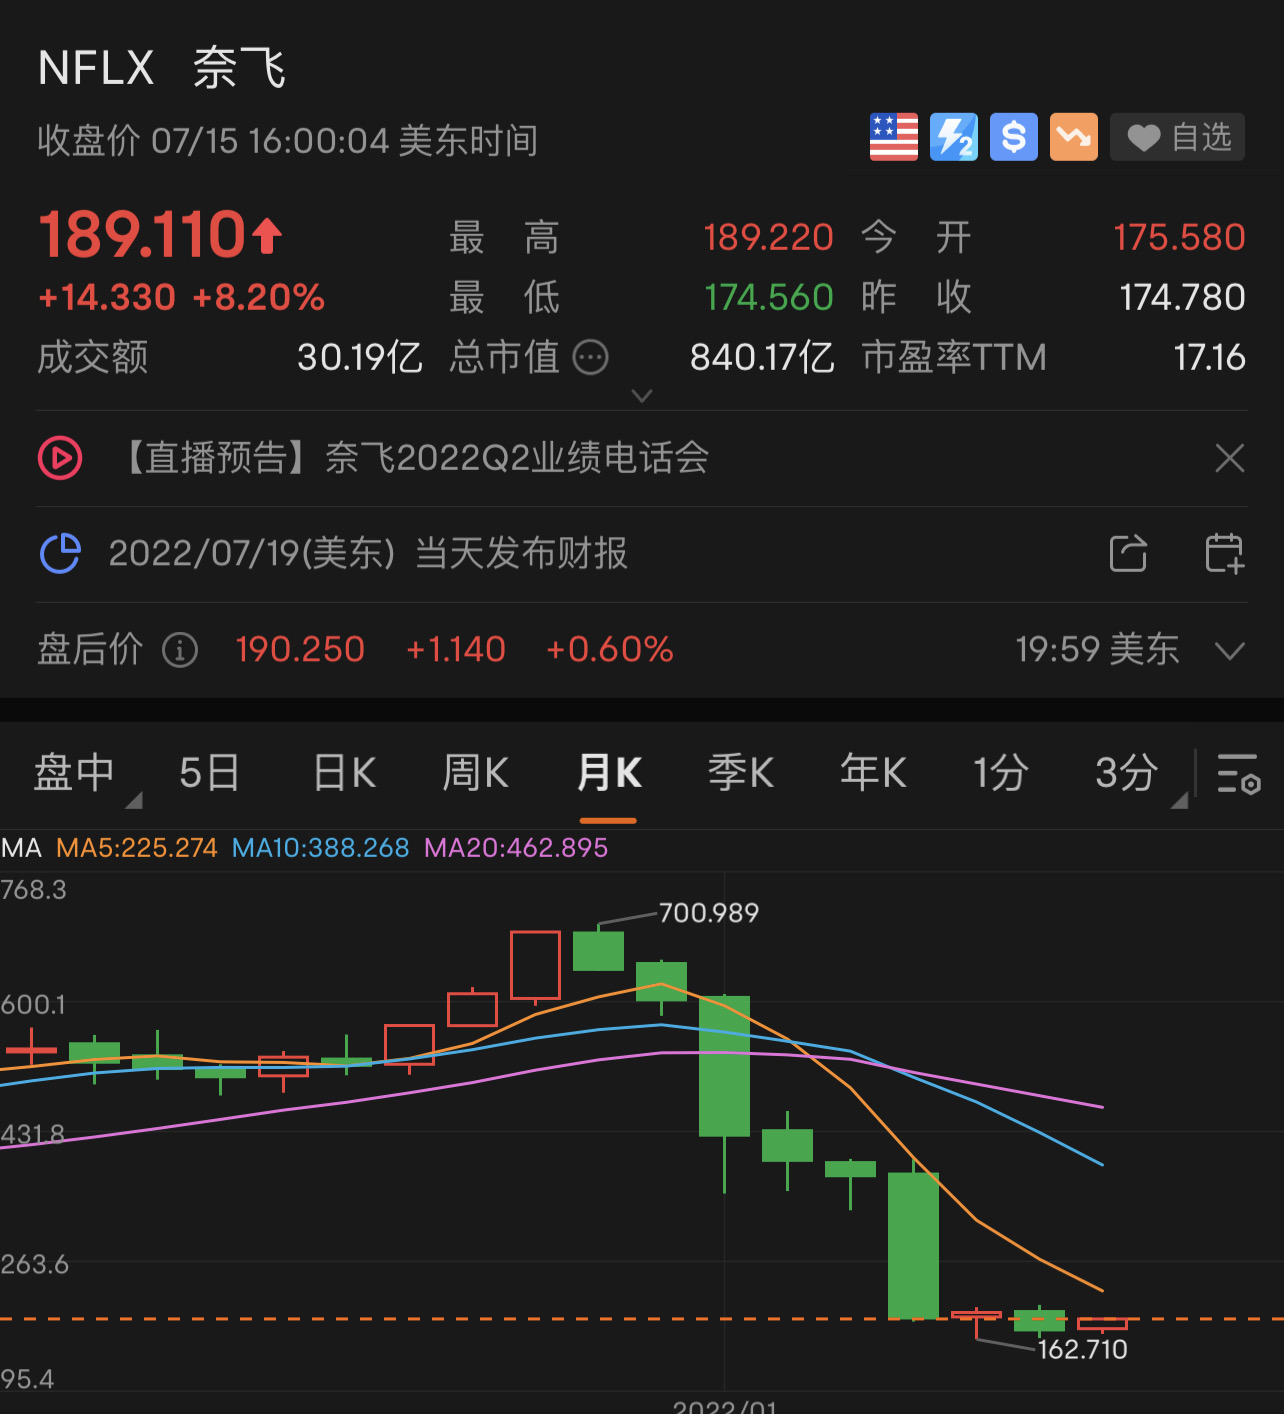Open the chart settings icon
Viewport: 1284px width, 1414px height.
tap(1238, 773)
